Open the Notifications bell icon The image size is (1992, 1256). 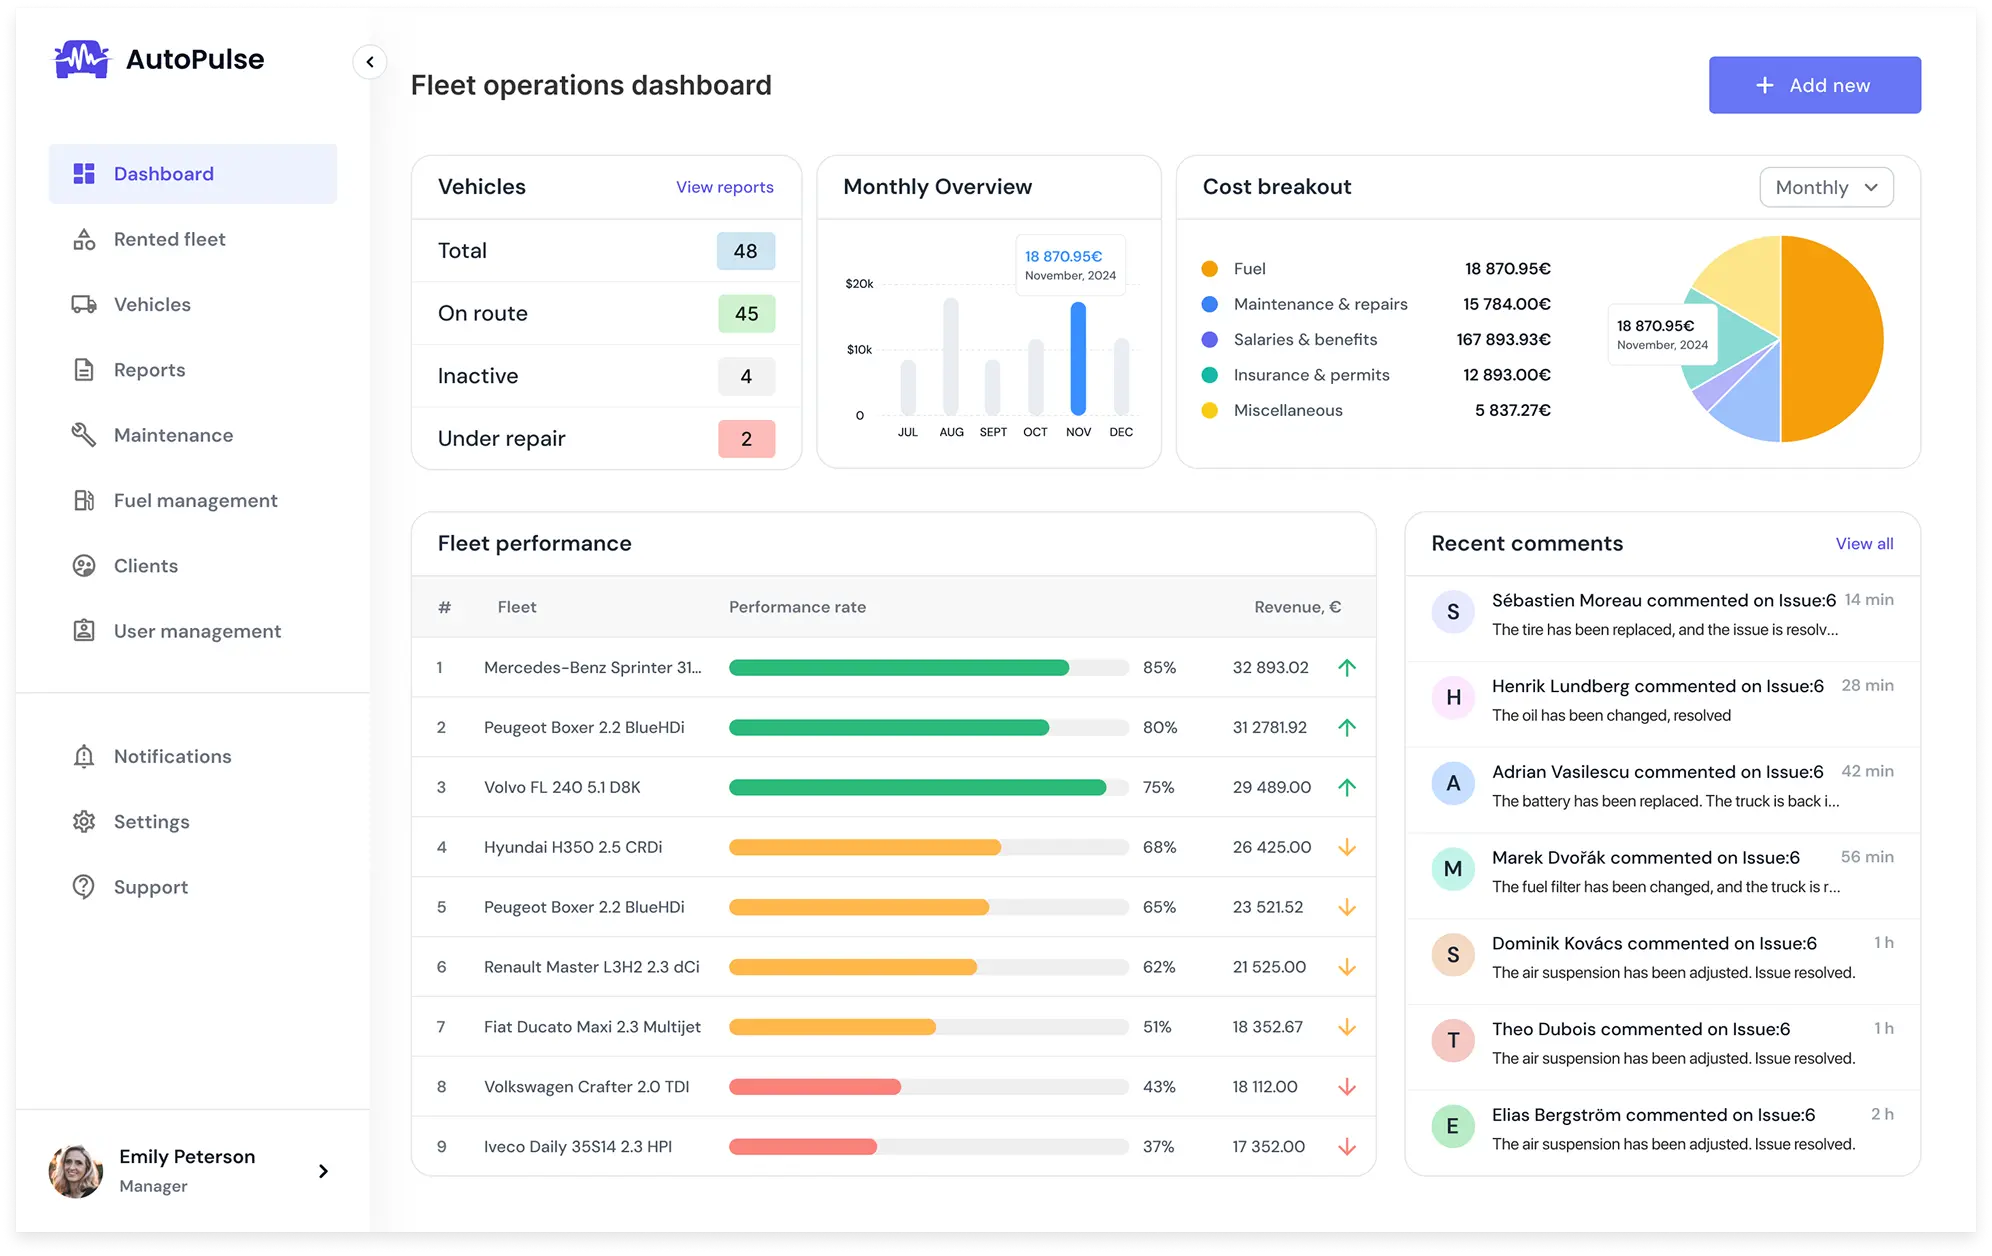coord(84,757)
